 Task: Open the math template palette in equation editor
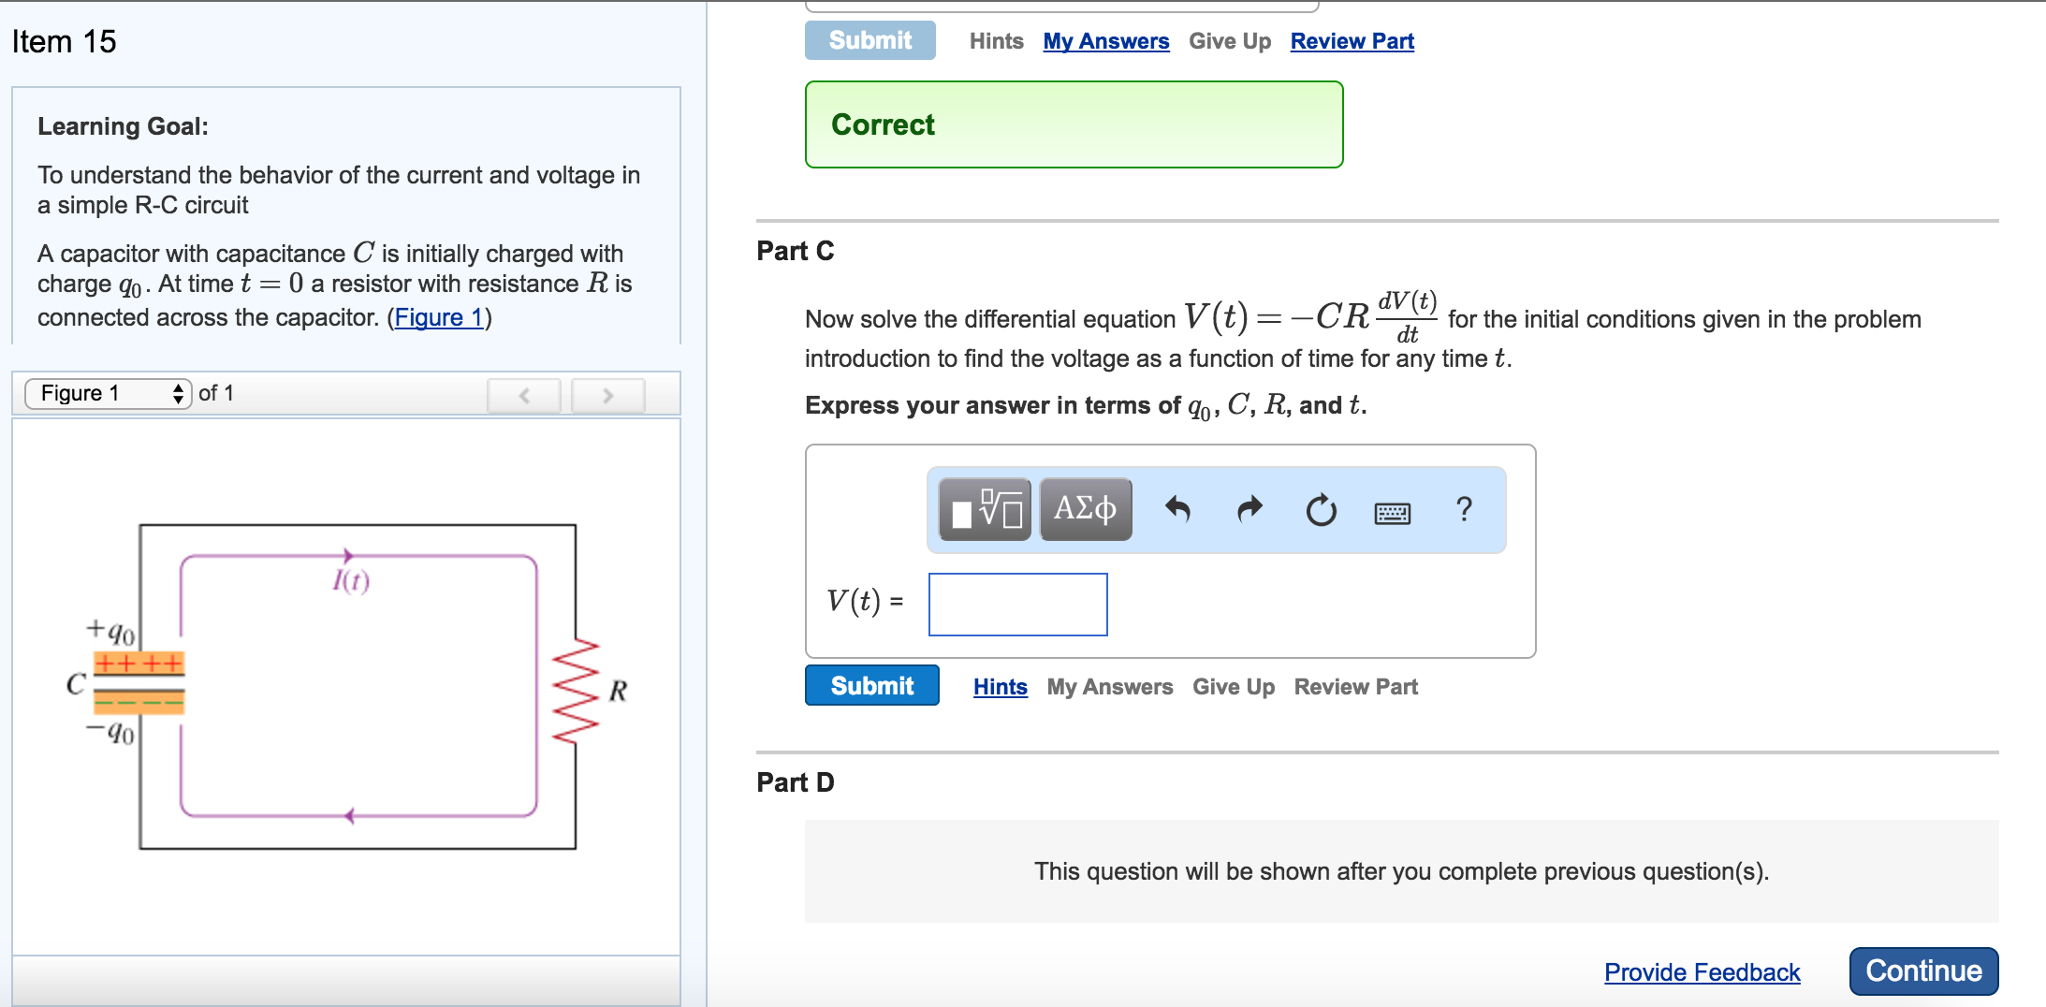point(983,510)
